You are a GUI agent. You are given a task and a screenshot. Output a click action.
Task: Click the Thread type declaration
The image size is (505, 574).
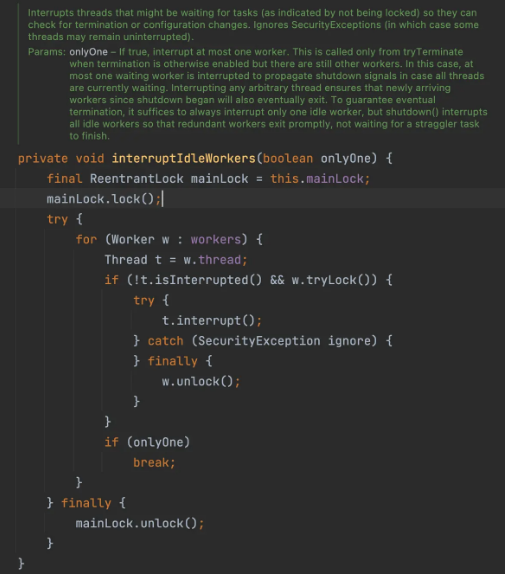click(126, 260)
